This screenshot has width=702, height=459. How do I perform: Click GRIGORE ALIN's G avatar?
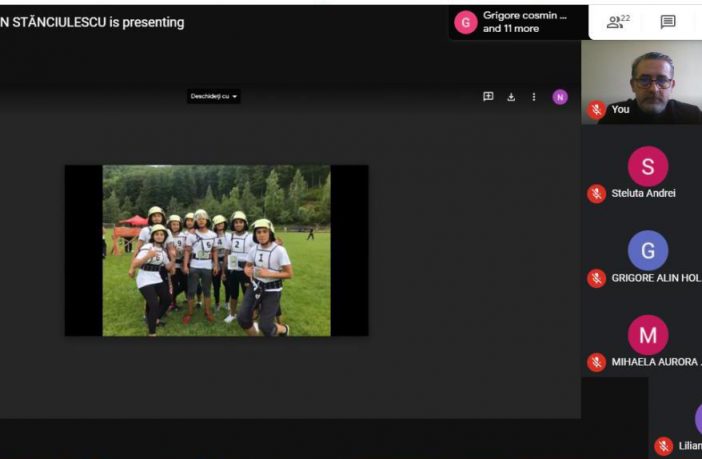[x=648, y=250]
